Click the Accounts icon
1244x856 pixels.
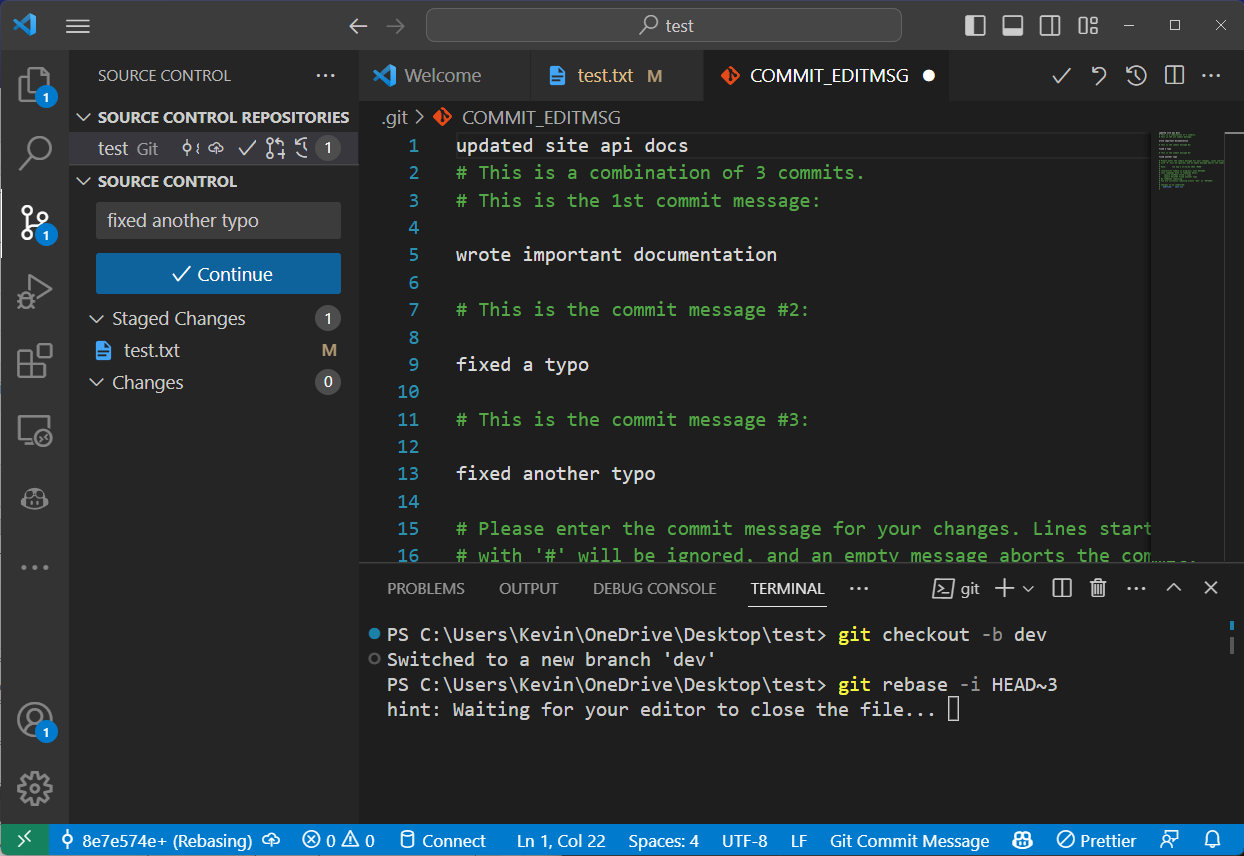[35, 719]
